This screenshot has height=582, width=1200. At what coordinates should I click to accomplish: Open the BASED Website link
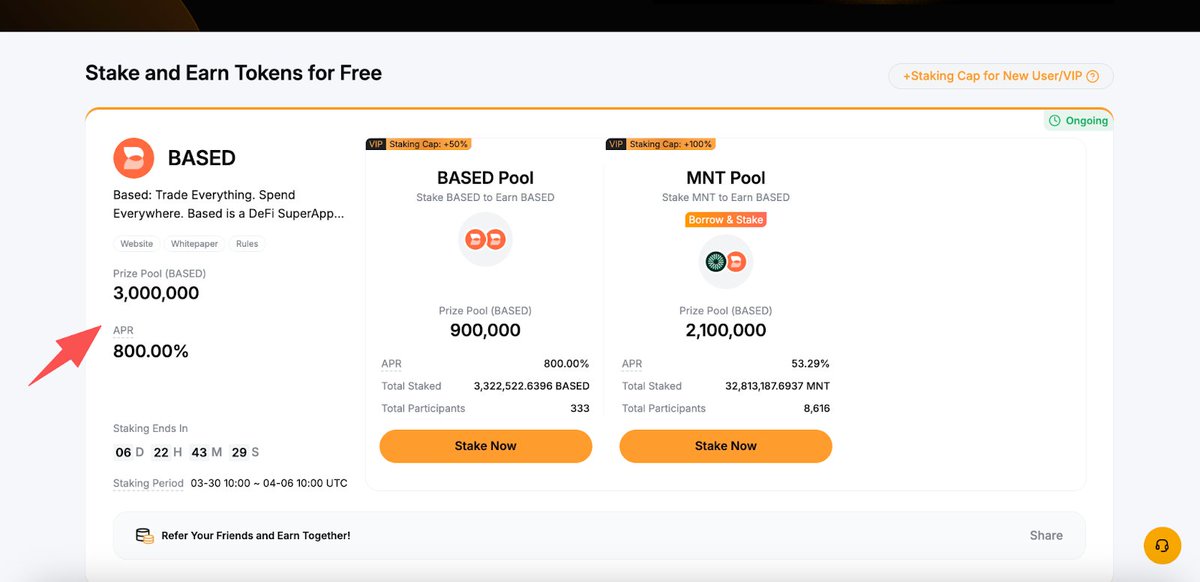137,244
